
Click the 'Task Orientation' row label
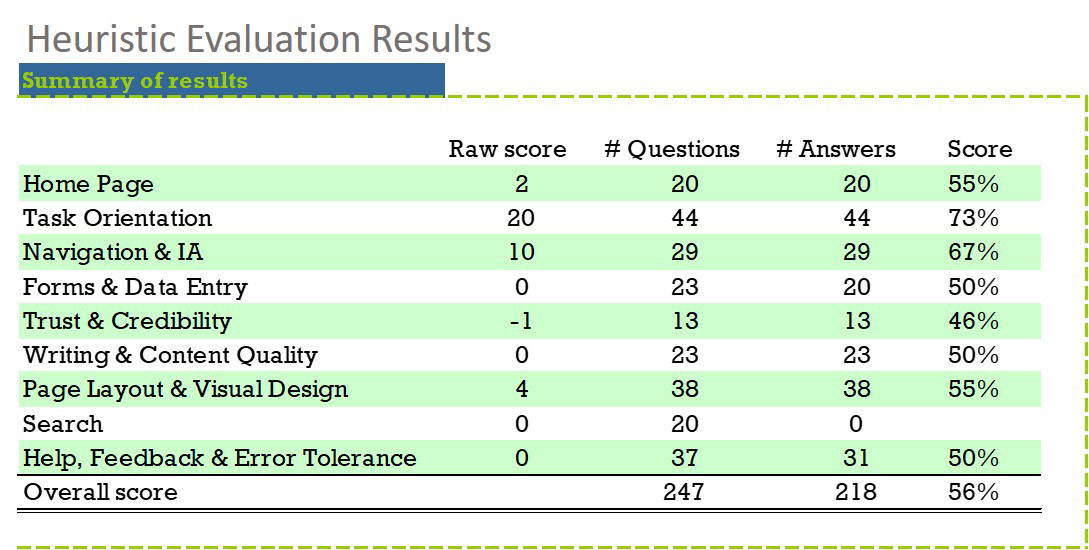point(117,218)
